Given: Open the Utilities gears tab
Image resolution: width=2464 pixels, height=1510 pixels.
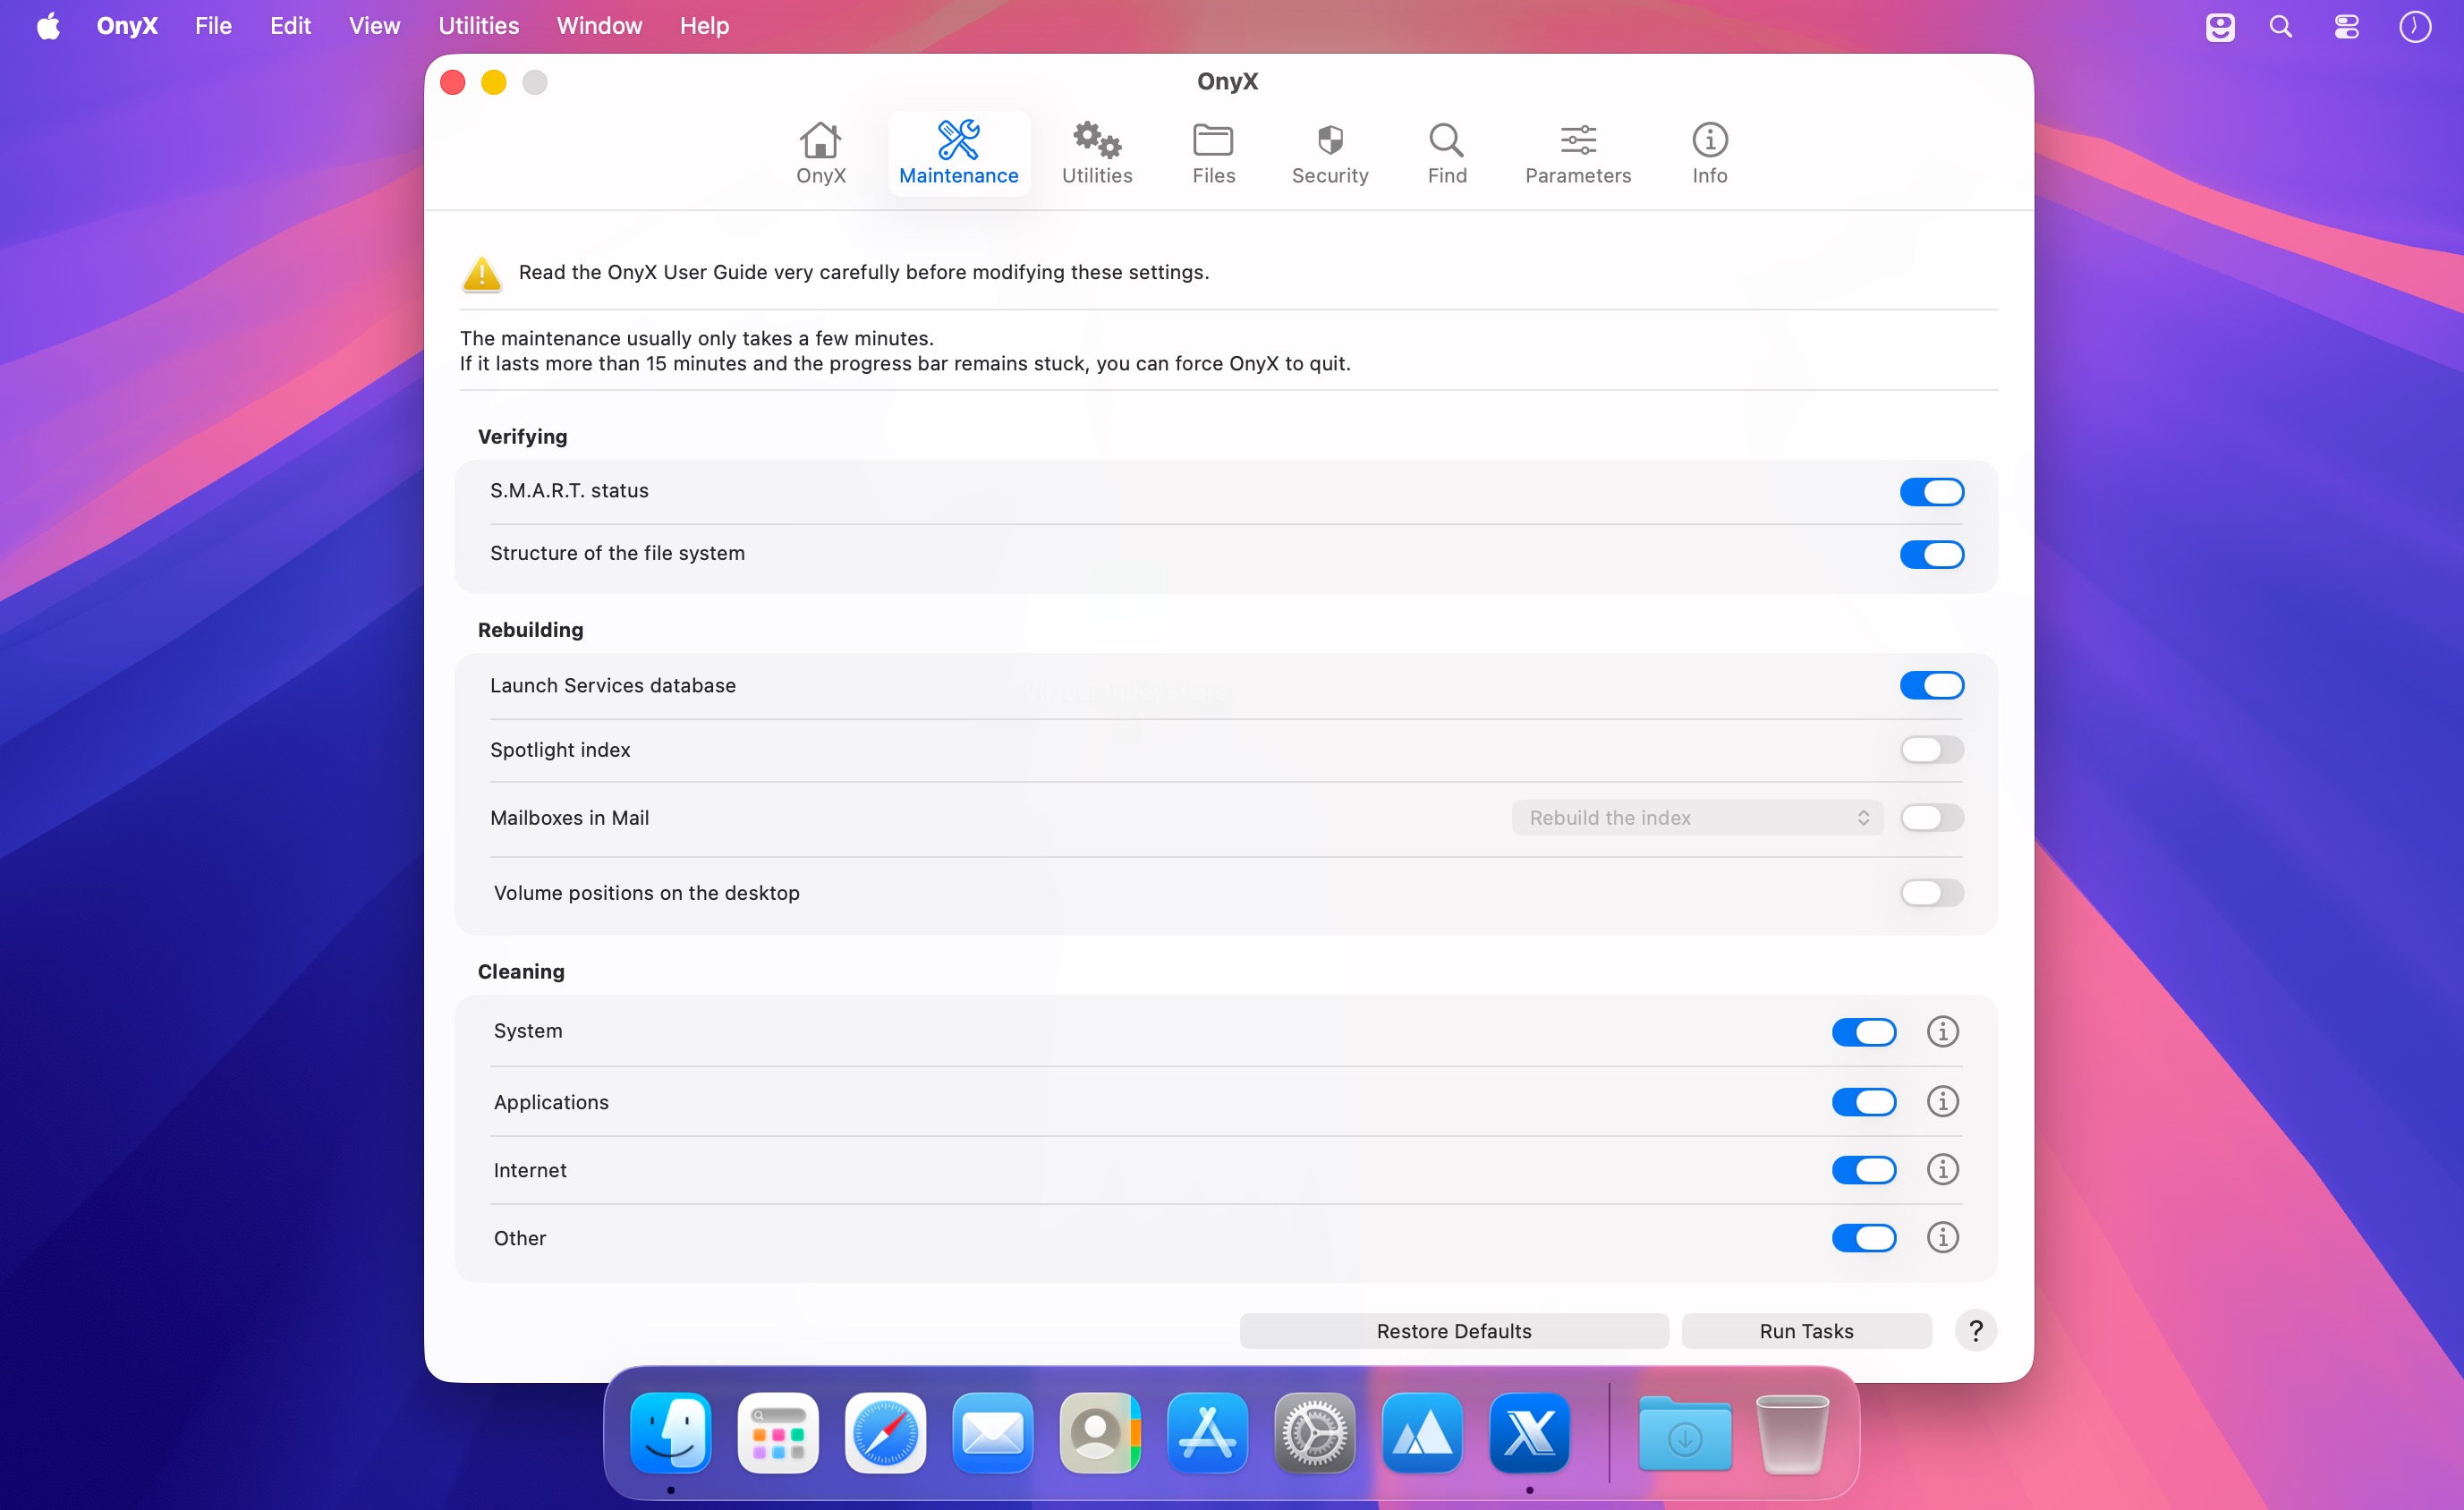Looking at the screenshot, I should click(1097, 153).
